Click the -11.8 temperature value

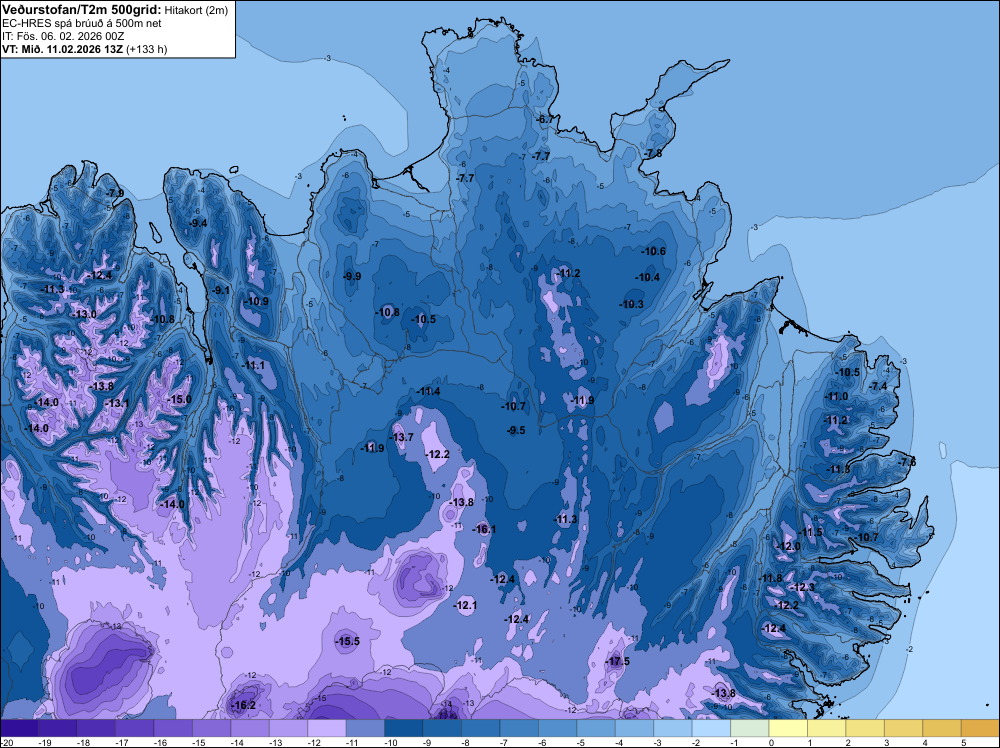tap(770, 578)
